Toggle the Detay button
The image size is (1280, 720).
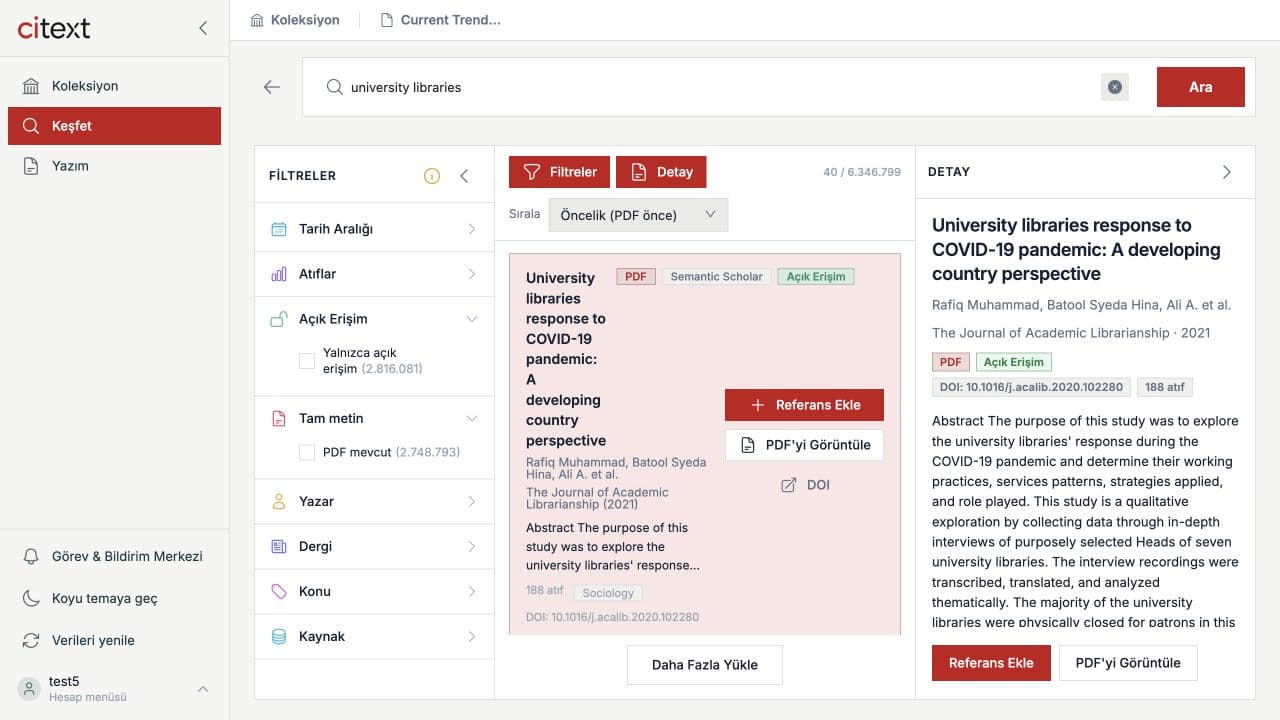click(x=661, y=172)
